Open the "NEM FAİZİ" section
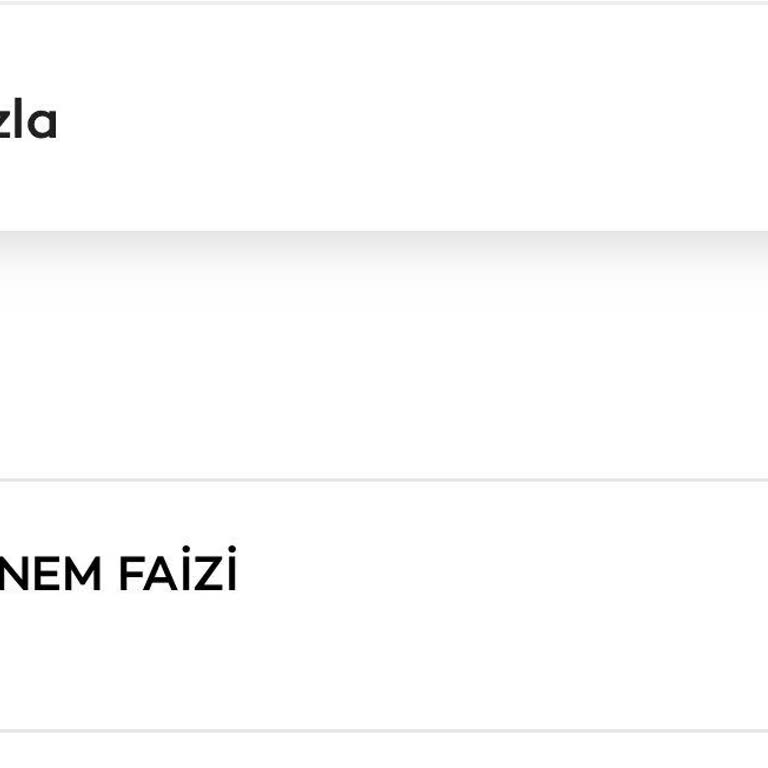 point(118,575)
